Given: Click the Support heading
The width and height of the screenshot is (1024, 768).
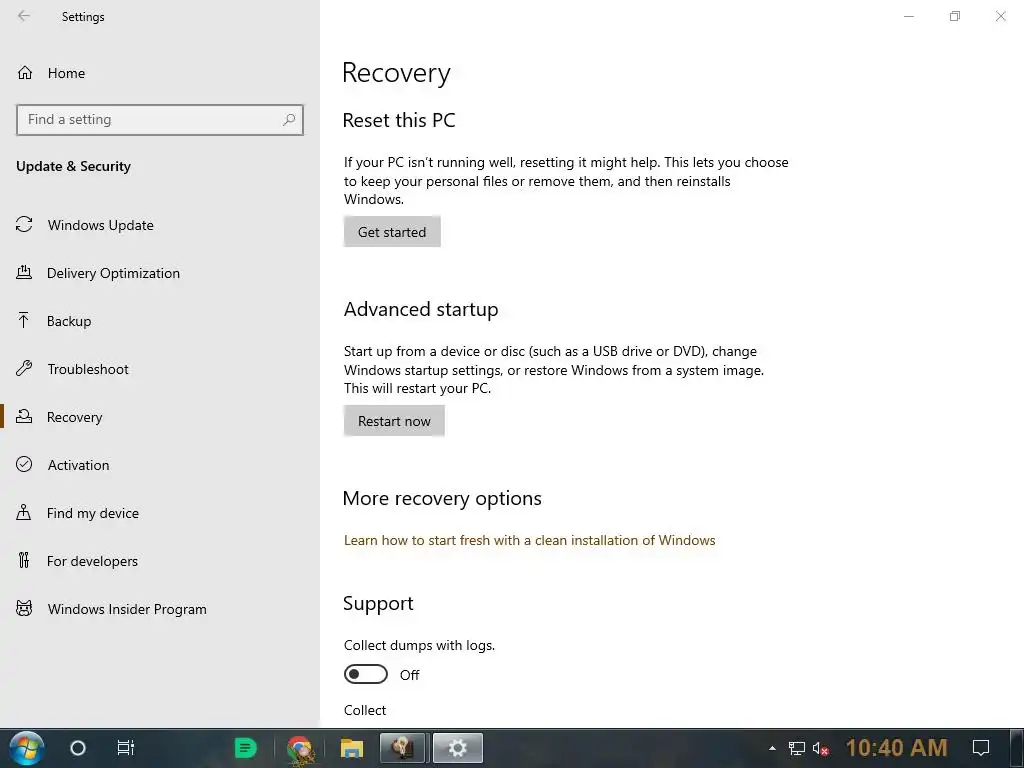Looking at the screenshot, I should [x=378, y=603].
